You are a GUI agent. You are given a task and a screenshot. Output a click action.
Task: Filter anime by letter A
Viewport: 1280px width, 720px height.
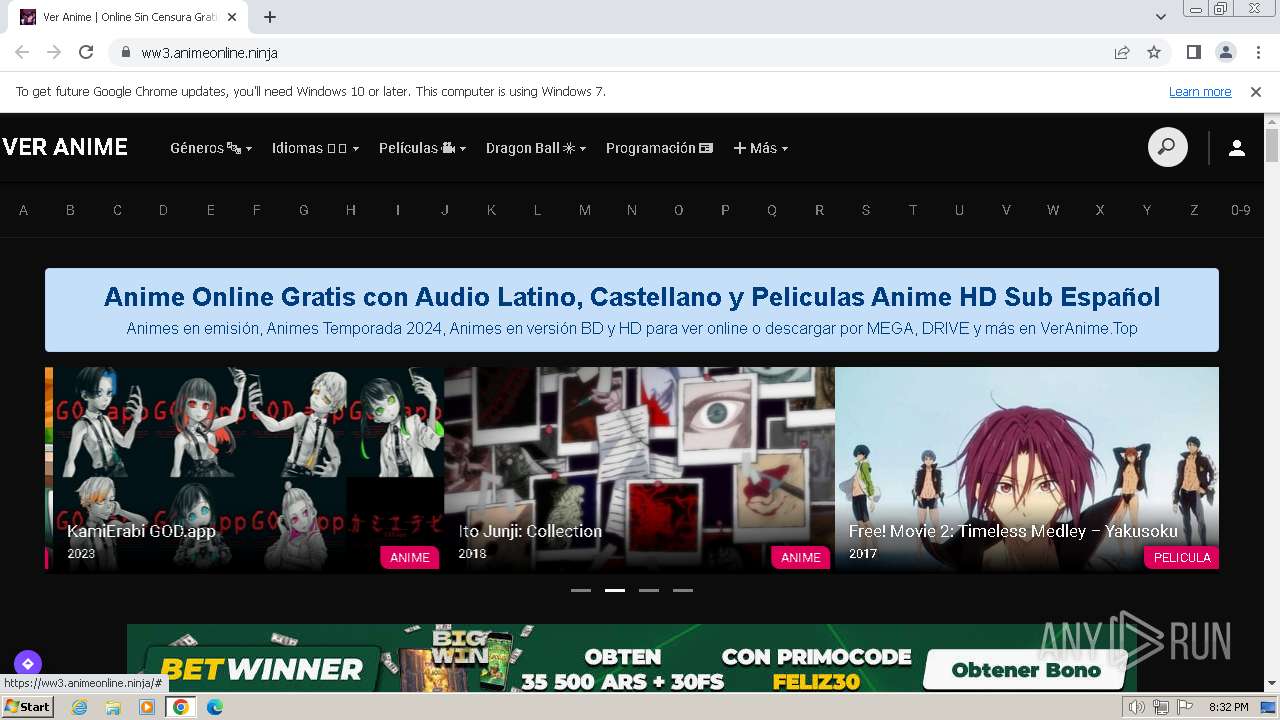click(24, 210)
